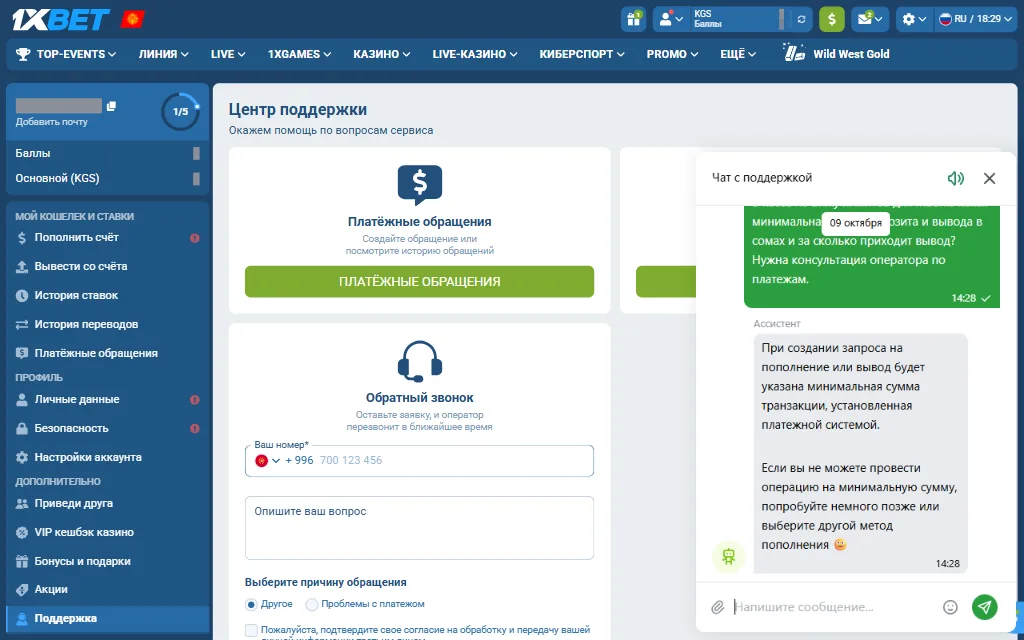Expand the LIVE-КАЗИНО menu
Image resolution: width=1024 pixels, height=640 pixels.
(x=475, y=54)
